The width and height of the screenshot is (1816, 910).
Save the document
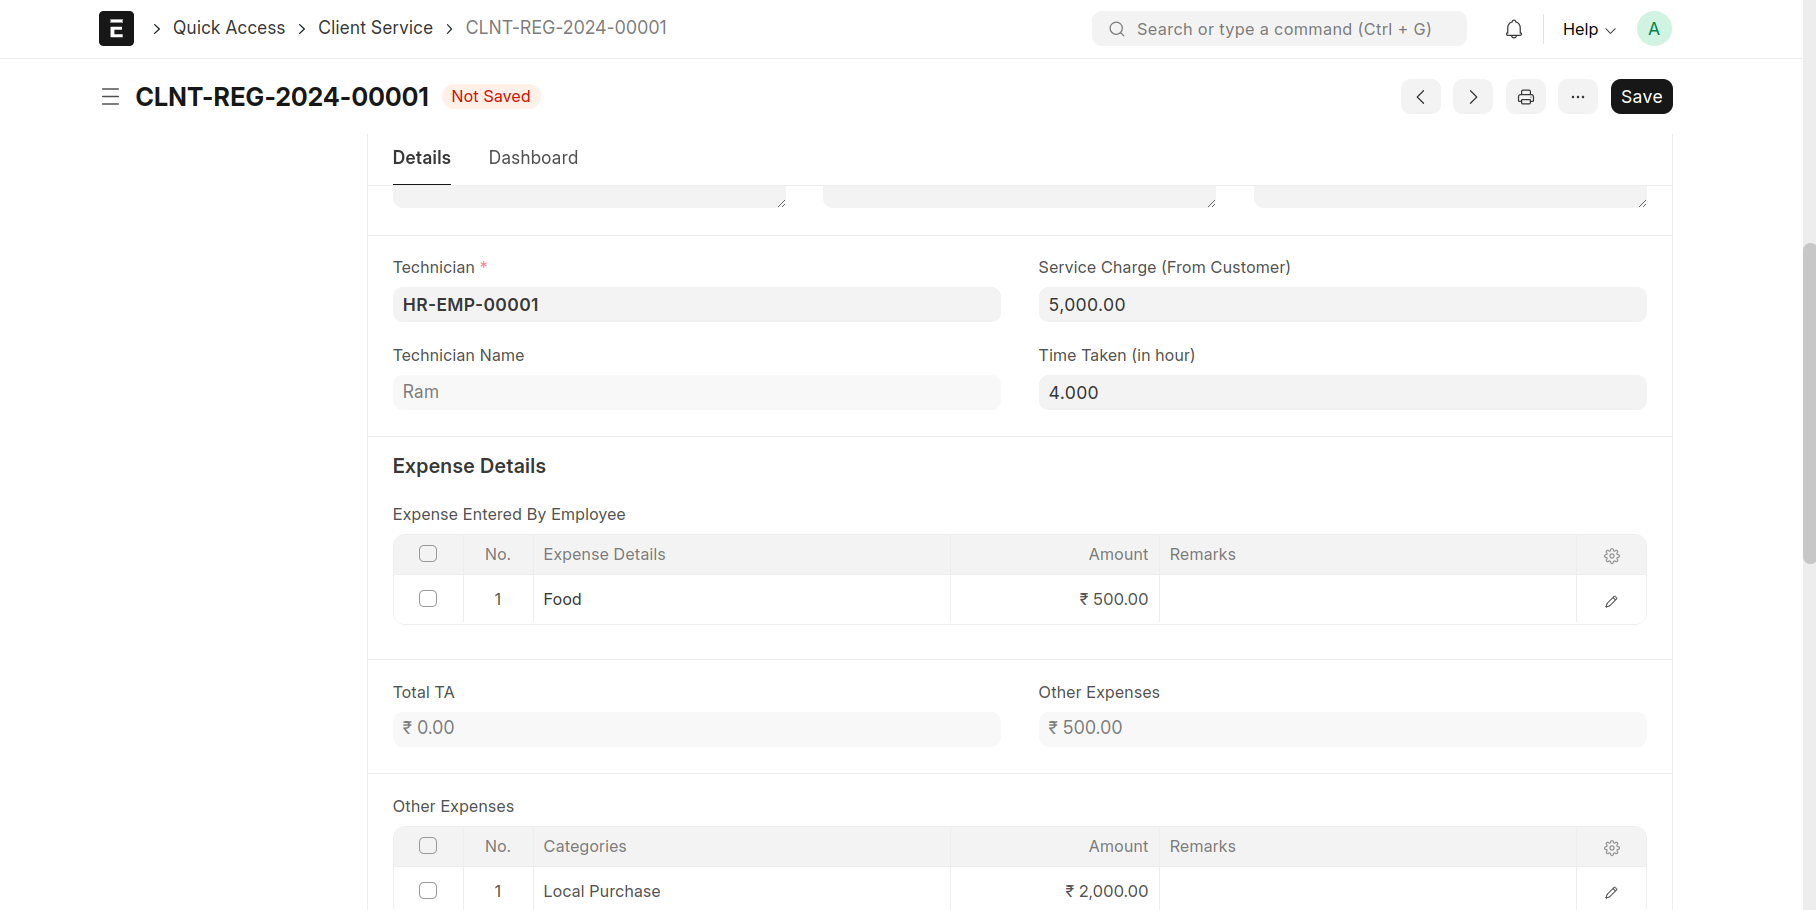1641,97
